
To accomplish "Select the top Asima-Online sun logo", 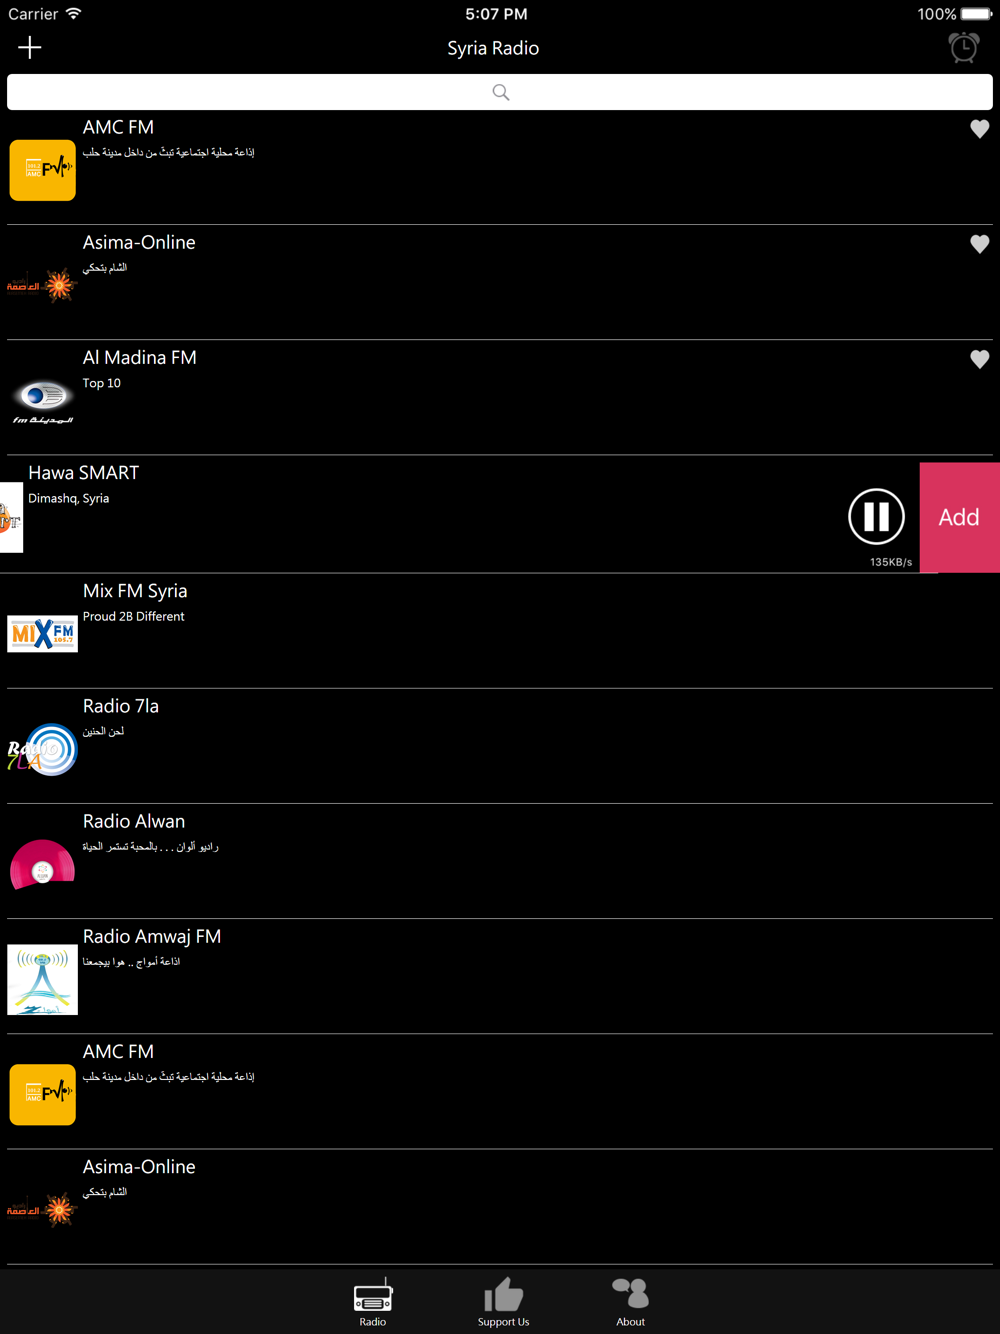I will click(43, 286).
